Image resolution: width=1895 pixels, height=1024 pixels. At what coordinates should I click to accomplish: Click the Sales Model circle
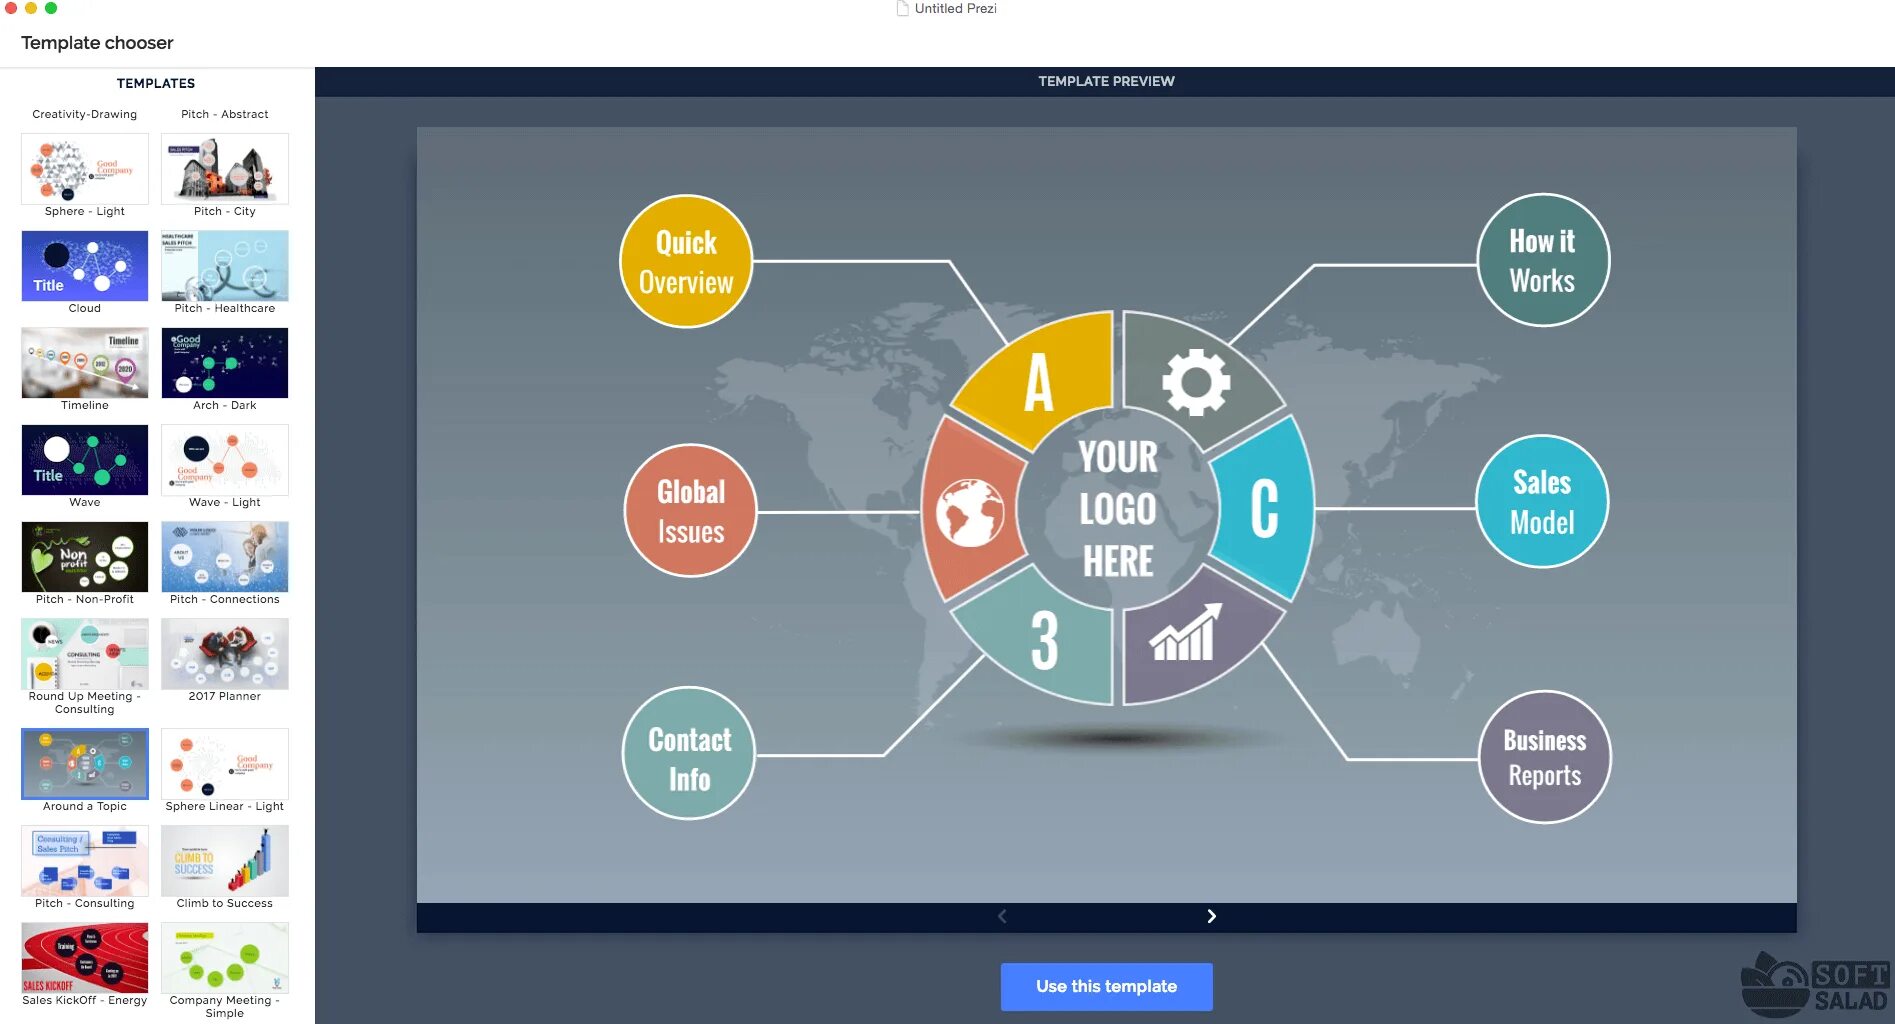coord(1542,501)
